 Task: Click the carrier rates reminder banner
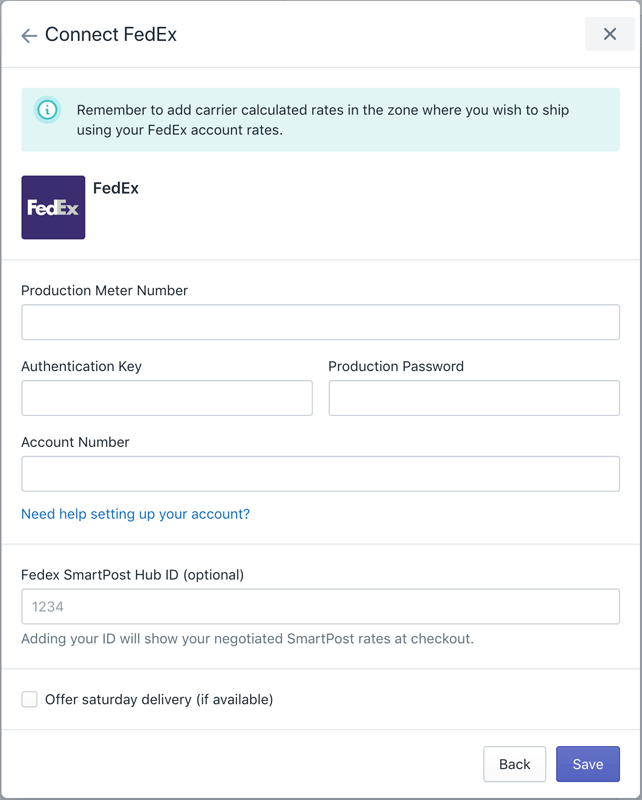[x=320, y=118]
